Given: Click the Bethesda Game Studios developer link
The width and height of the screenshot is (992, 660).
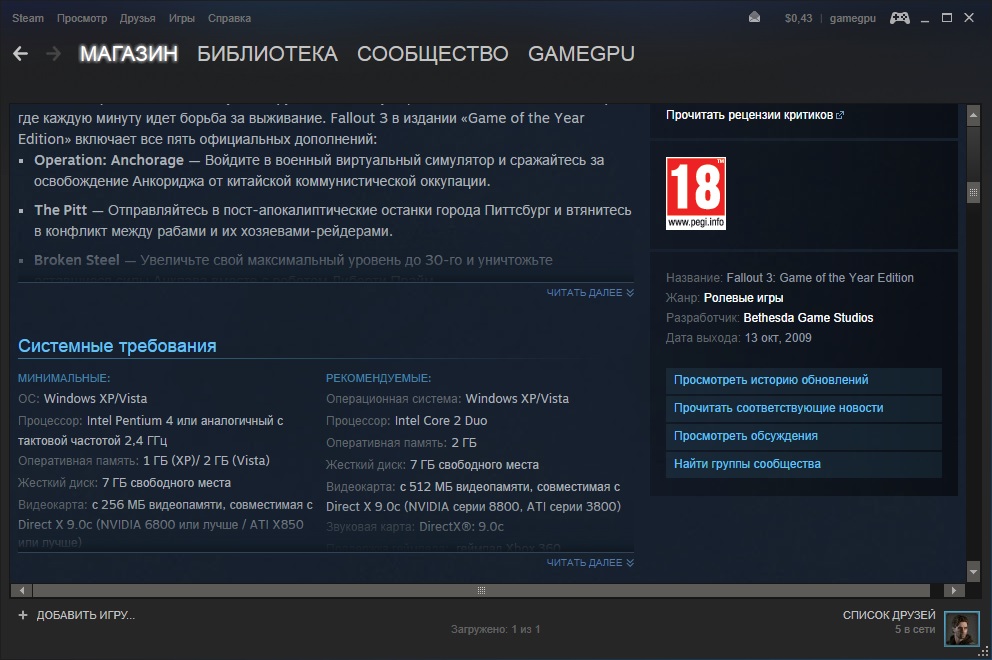Looking at the screenshot, I should 808,318.
